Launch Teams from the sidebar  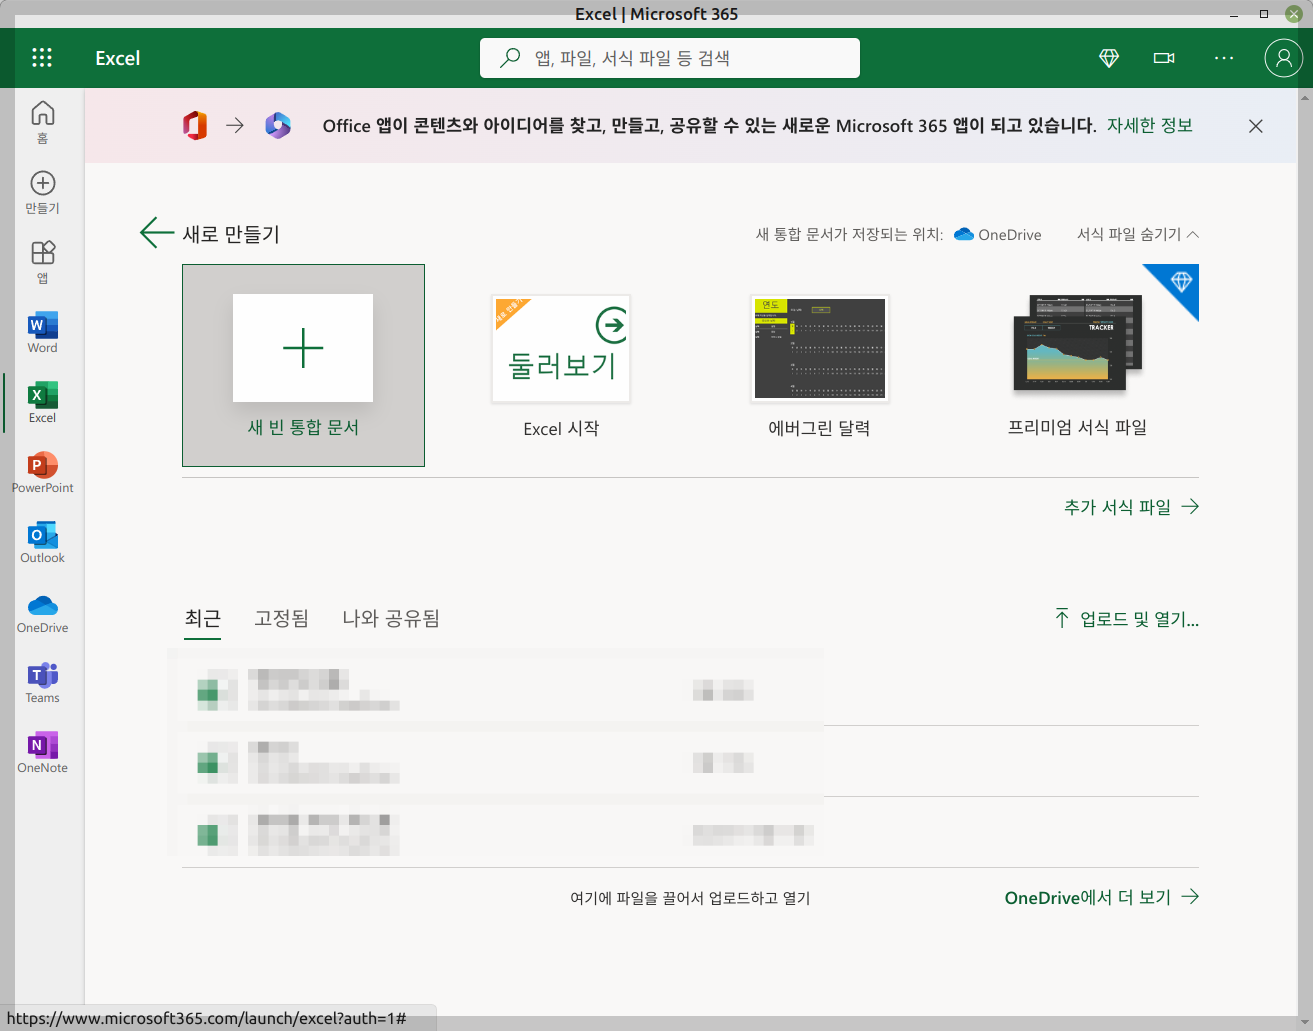click(x=43, y=682)
